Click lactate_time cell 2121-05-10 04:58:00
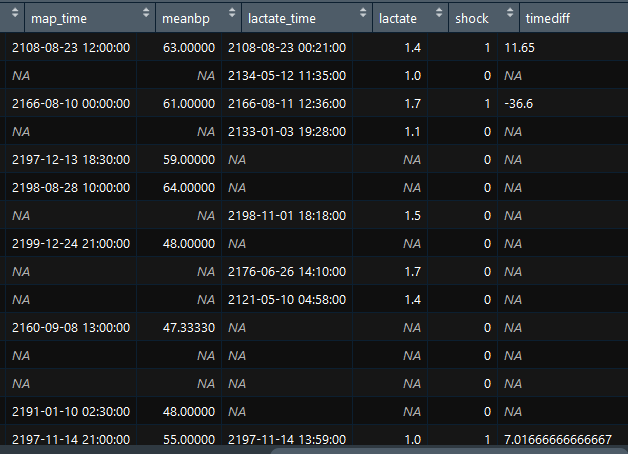The height and width of the screenshot is (454, 628). tap(287, 300)
